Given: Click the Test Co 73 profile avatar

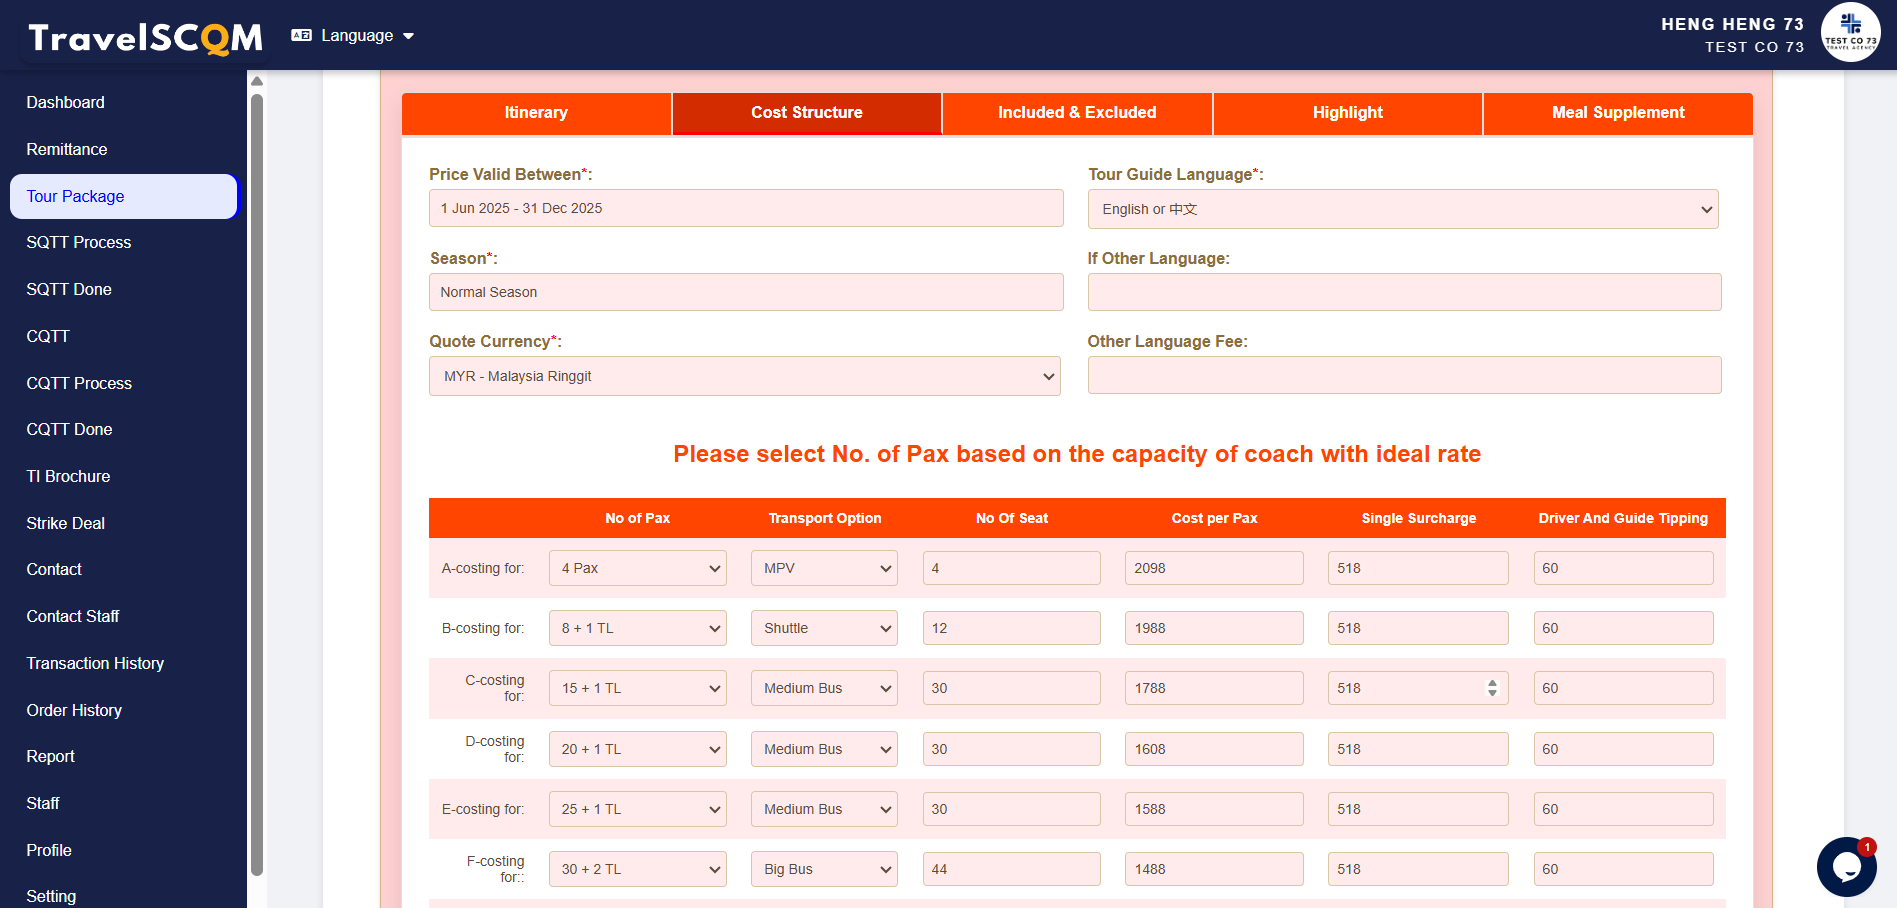Looking at the screenshot, I should [x=1850, y=33].
